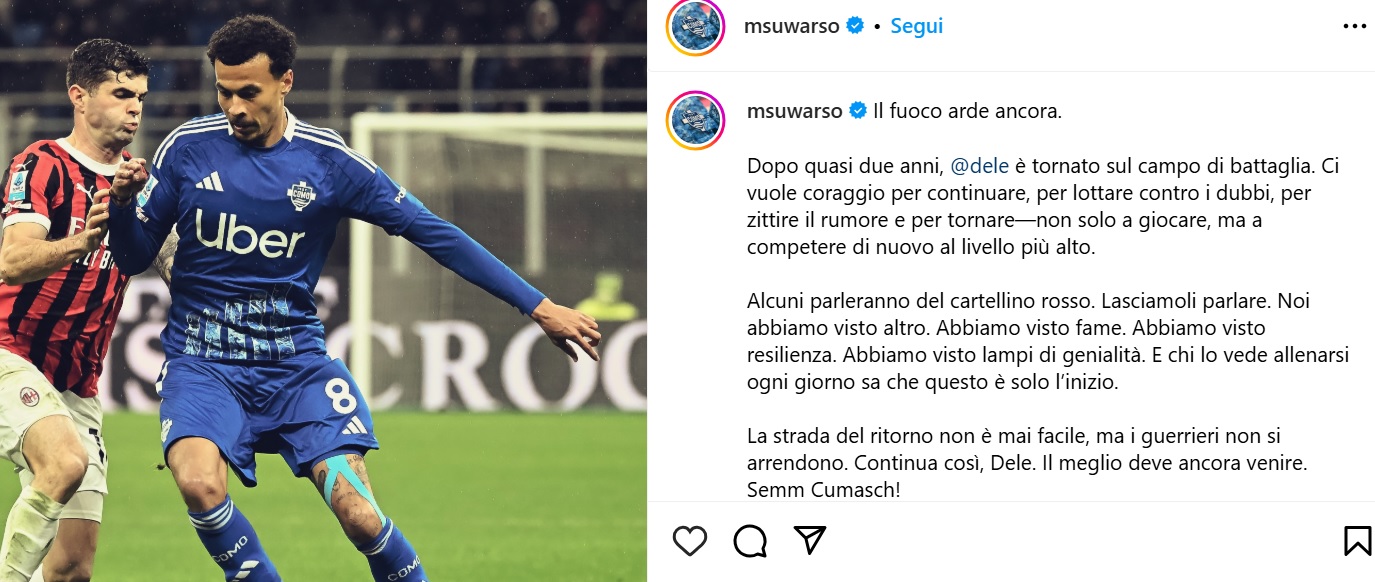The height and width of the screenshot is (582, 1375).
Task: Click verified badge next to caption username
Action: (x=858, y=112)
